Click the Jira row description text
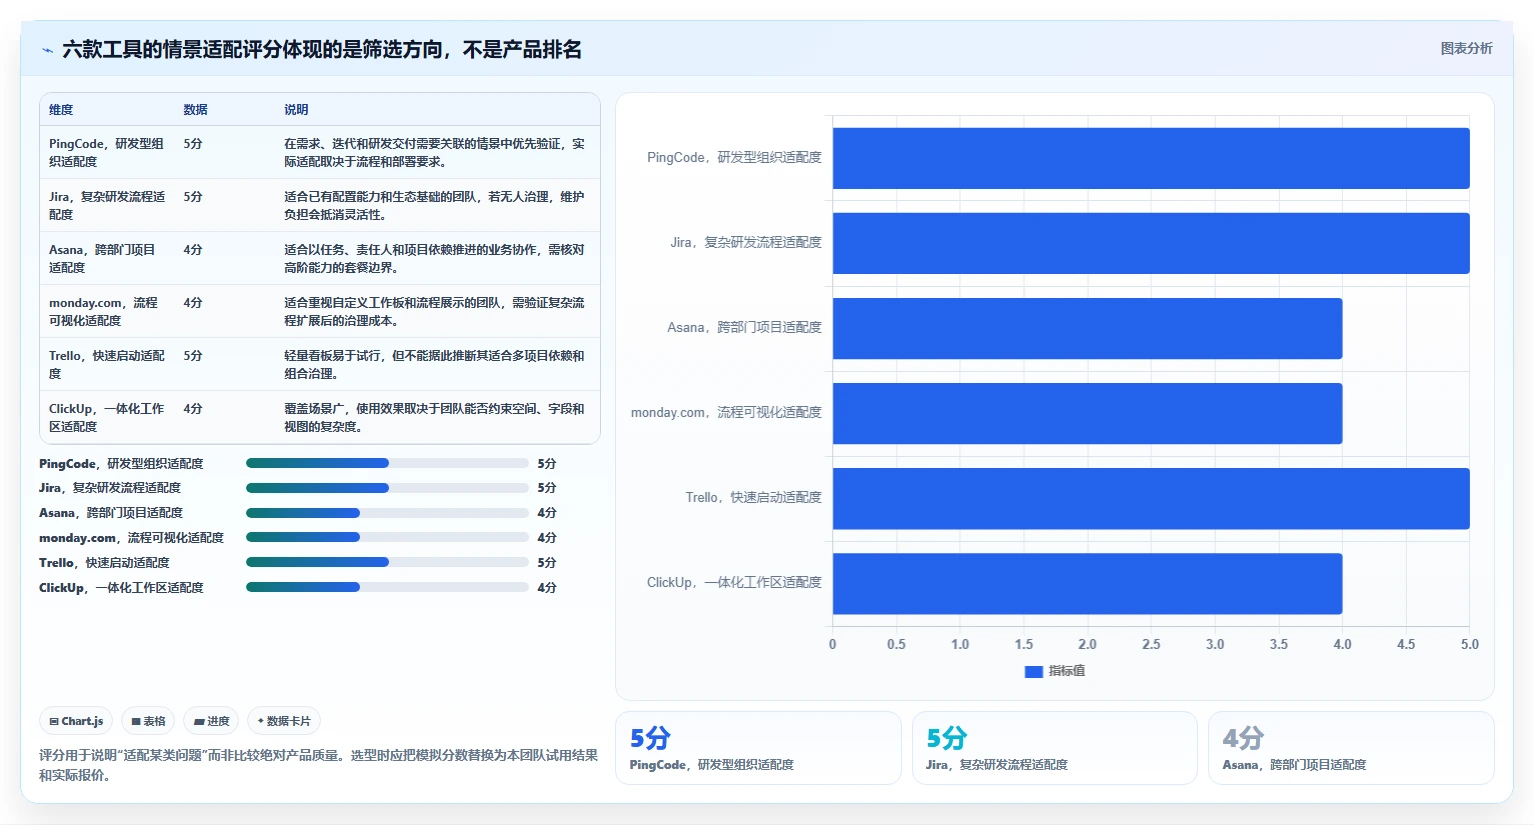Viewport: 1534px width, 825px height. coord(434,205)
